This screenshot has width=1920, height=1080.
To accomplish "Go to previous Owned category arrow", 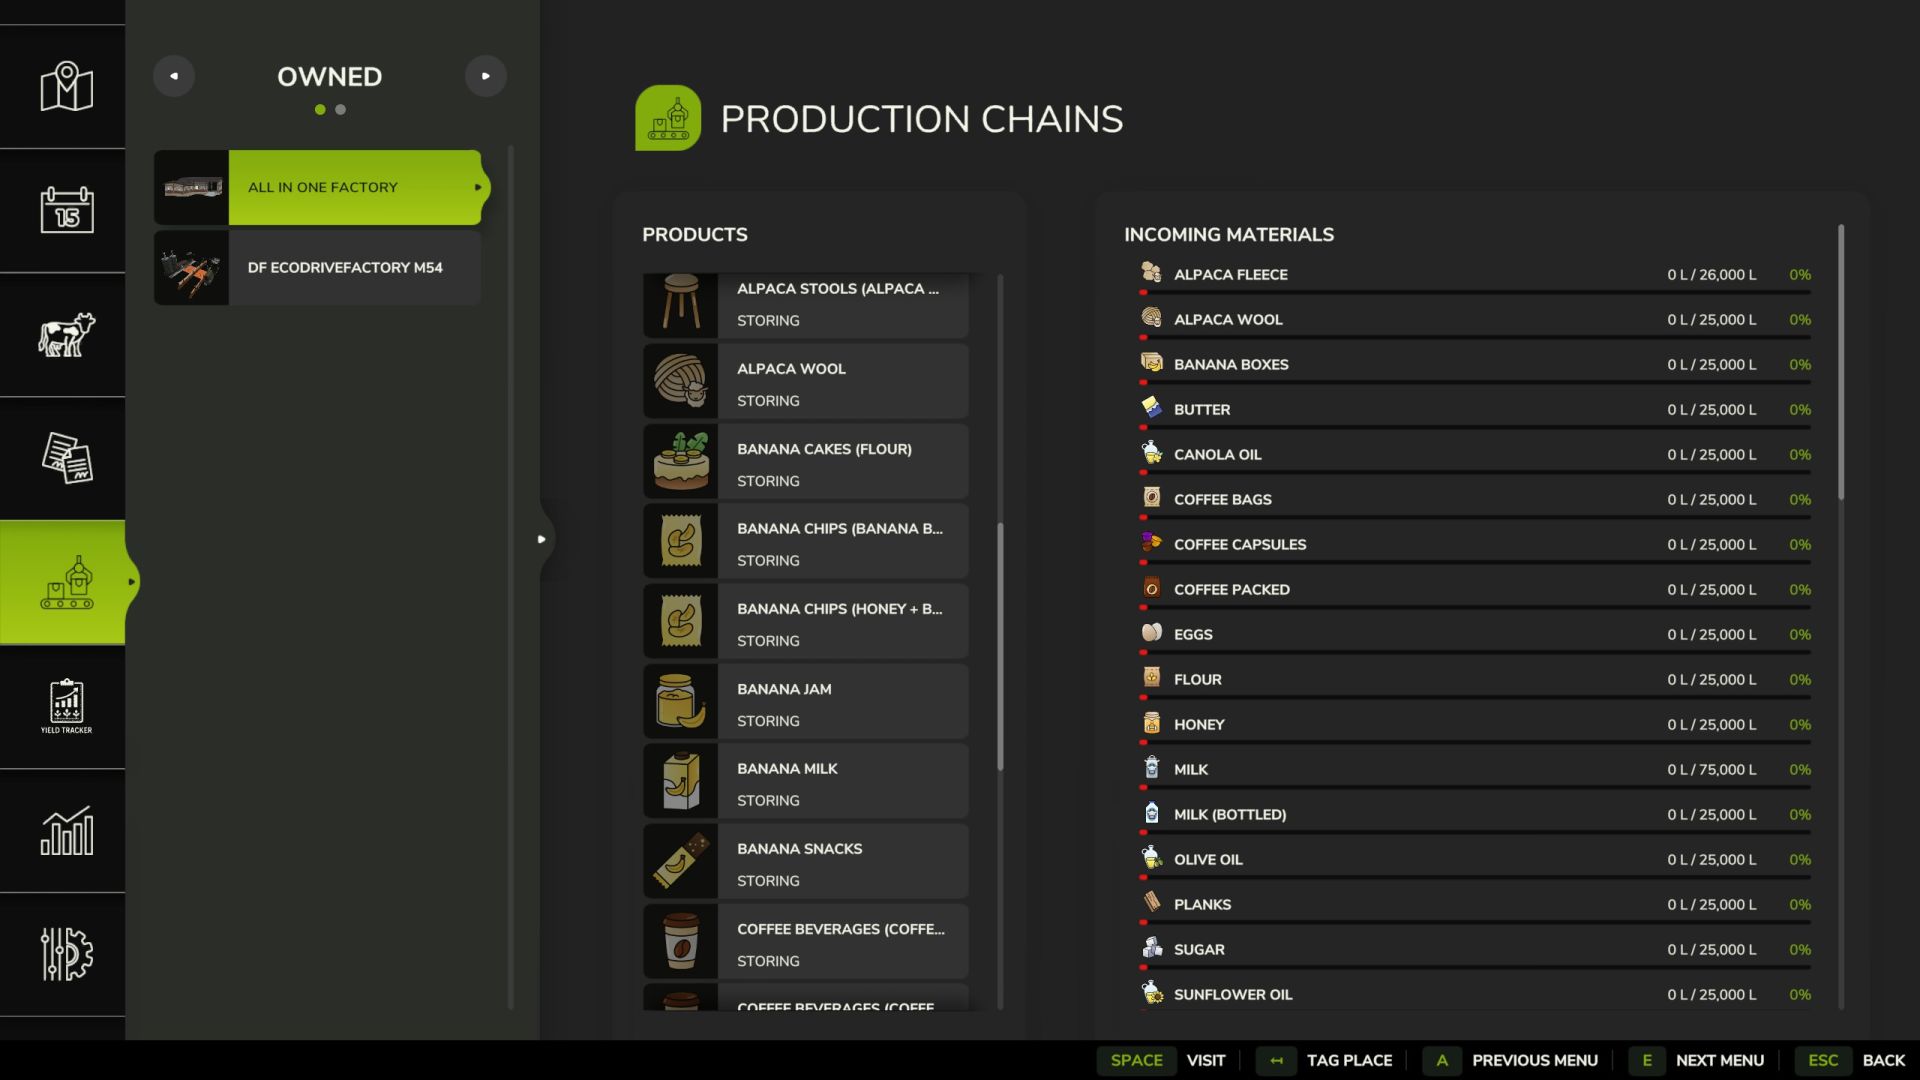I will coord(174,76).
